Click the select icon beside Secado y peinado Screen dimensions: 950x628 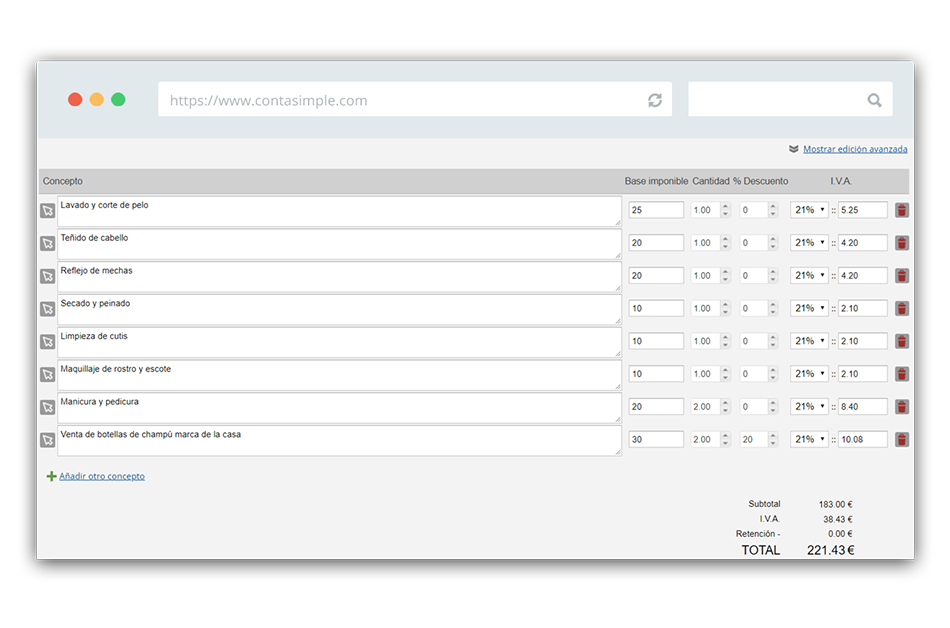[x=47, y=309]
